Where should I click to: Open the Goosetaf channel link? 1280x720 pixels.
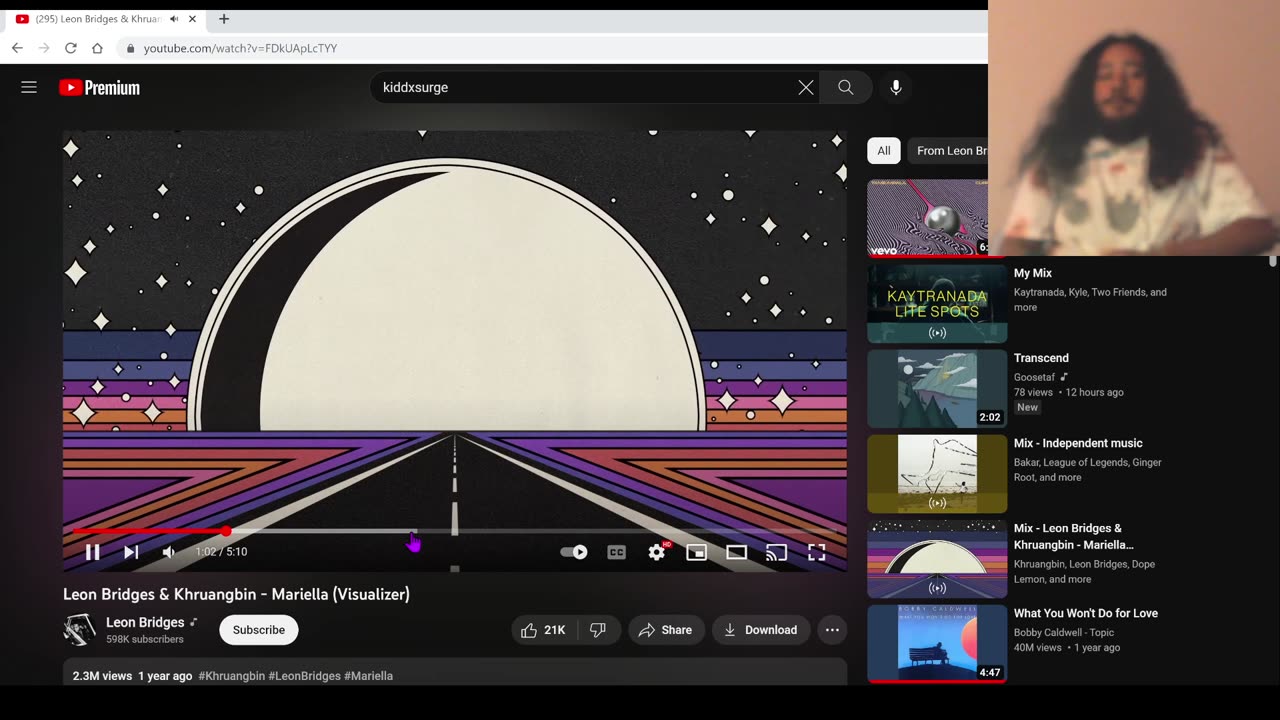coord(1035,377)
